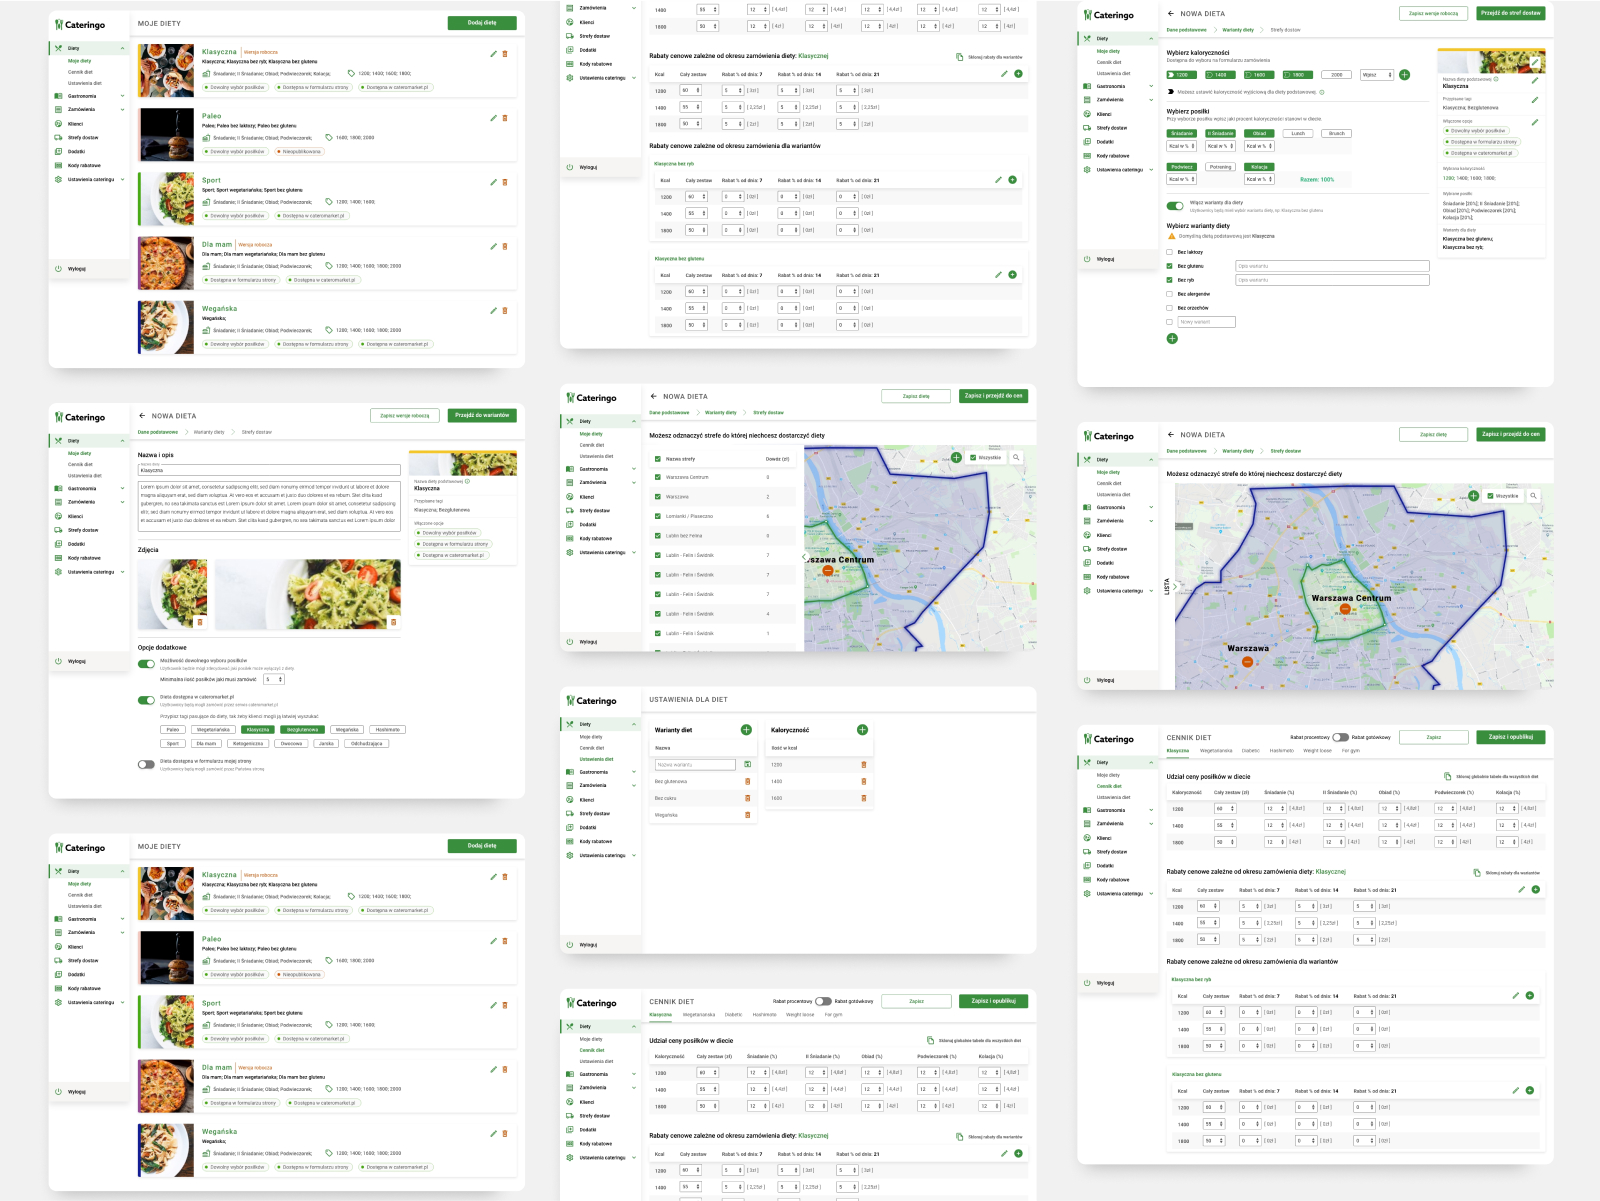Delete the small photo under Zdjęcia
This screenshot has height=1201, width=1600.
[200, 622]
